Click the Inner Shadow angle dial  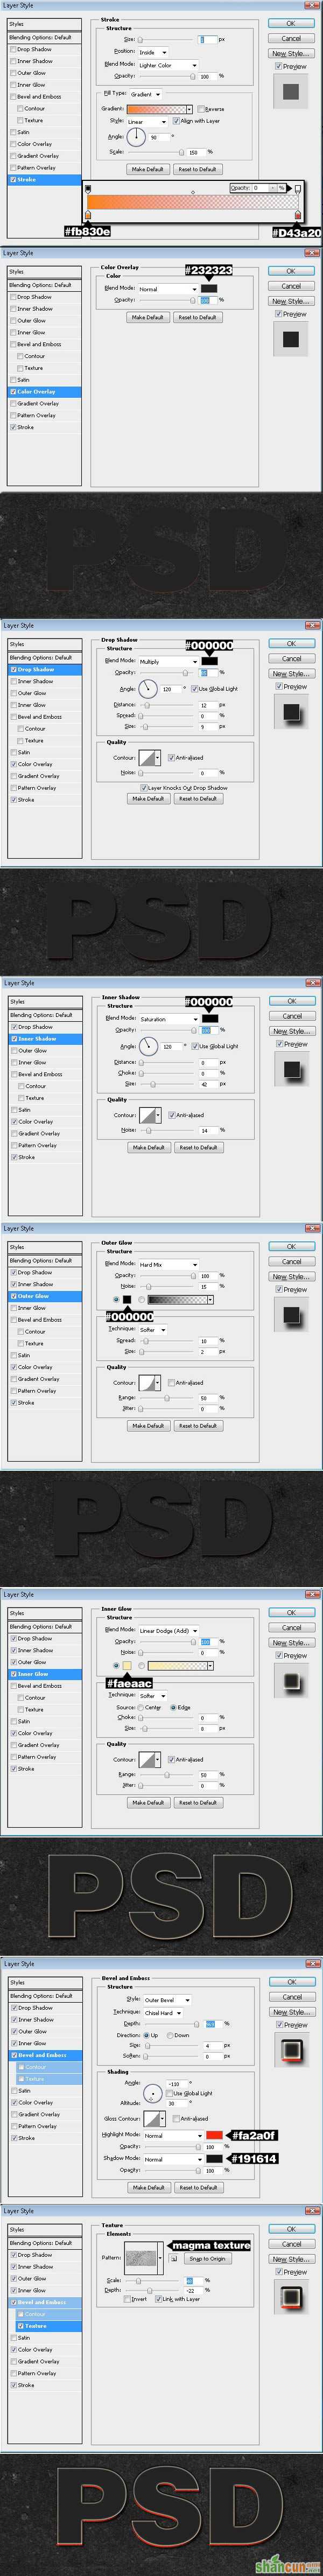149,1046
